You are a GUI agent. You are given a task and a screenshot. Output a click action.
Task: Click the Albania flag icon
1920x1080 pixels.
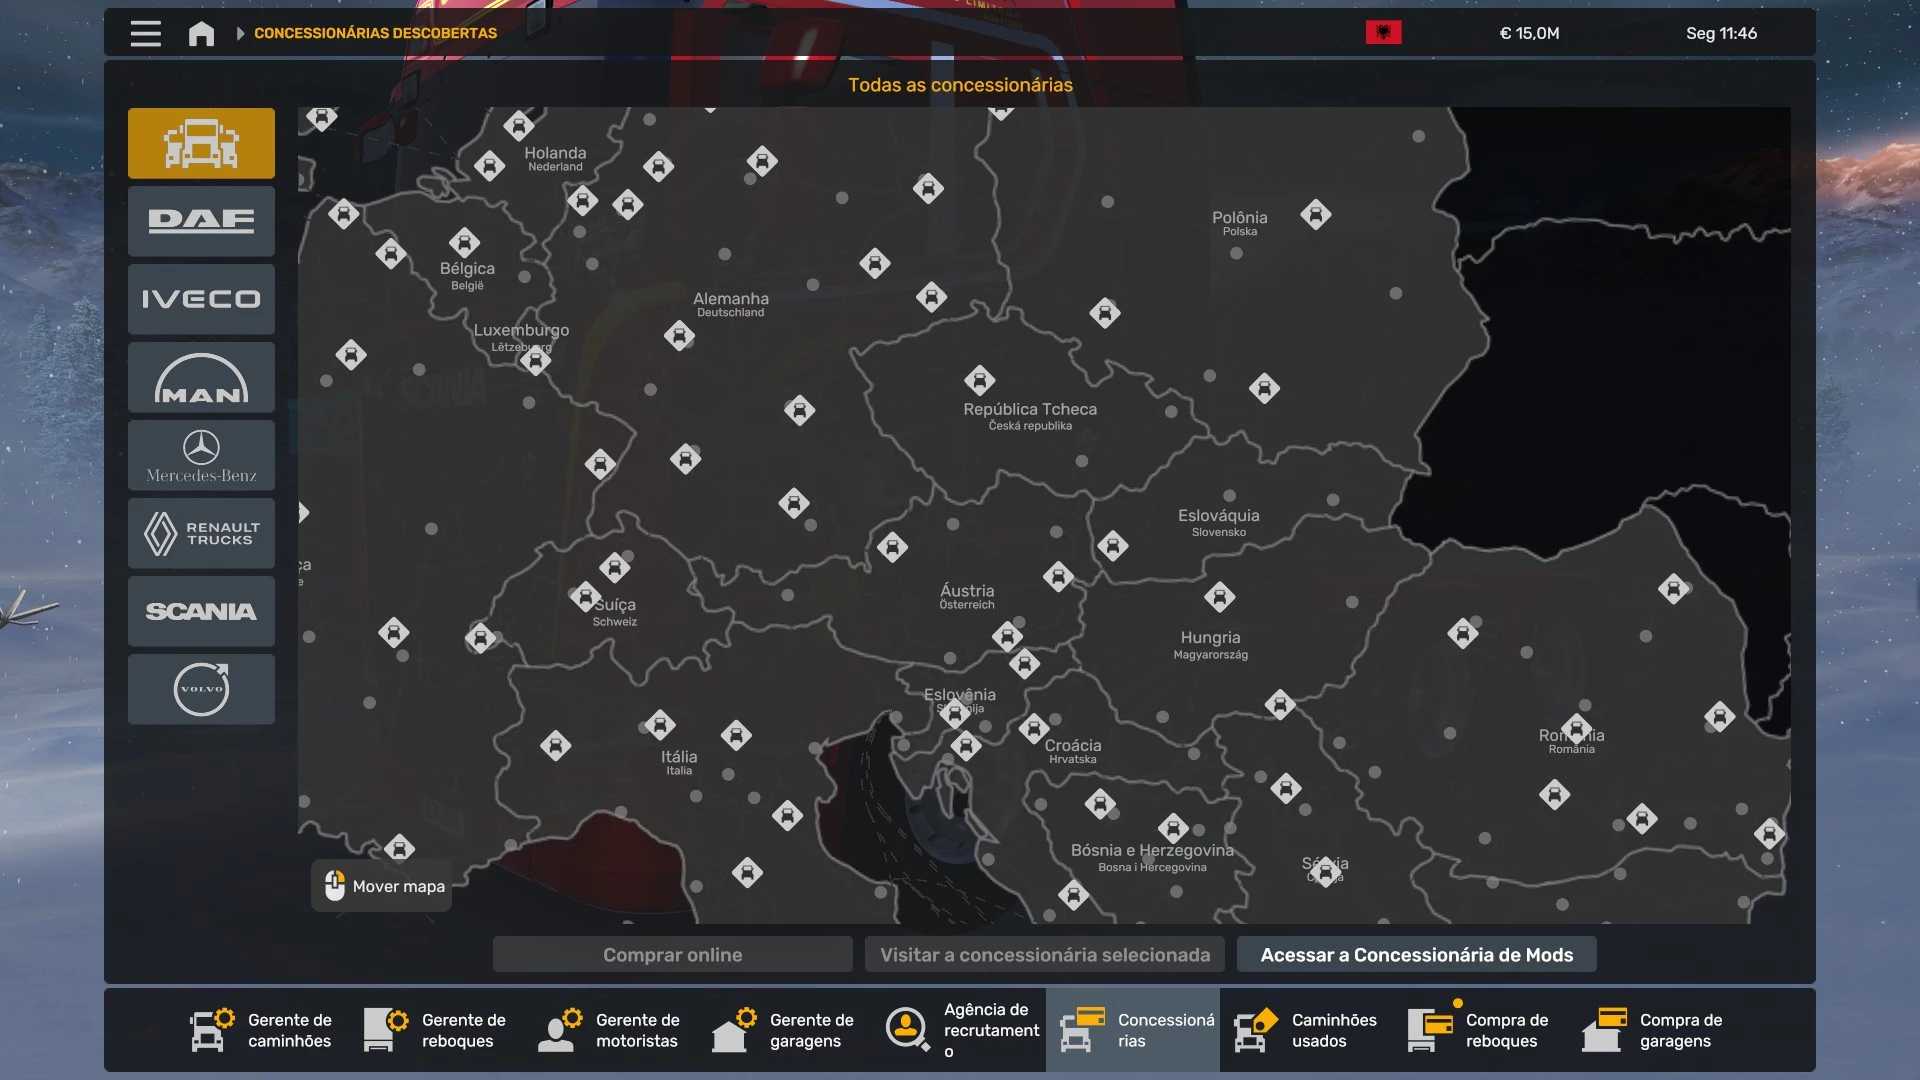pyautogui.click(x=1383, y=33)
